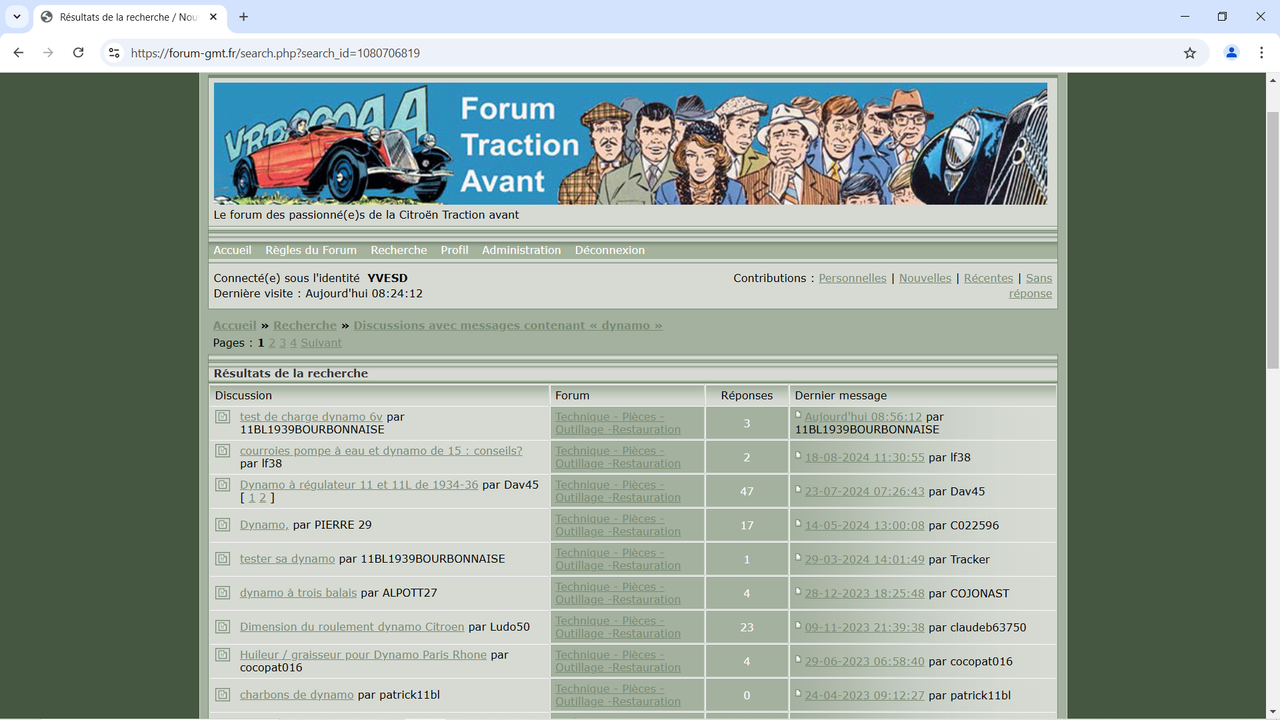Show Nouvelles contributions
The image size is (1280, 720).
click(x=925, y=278)
